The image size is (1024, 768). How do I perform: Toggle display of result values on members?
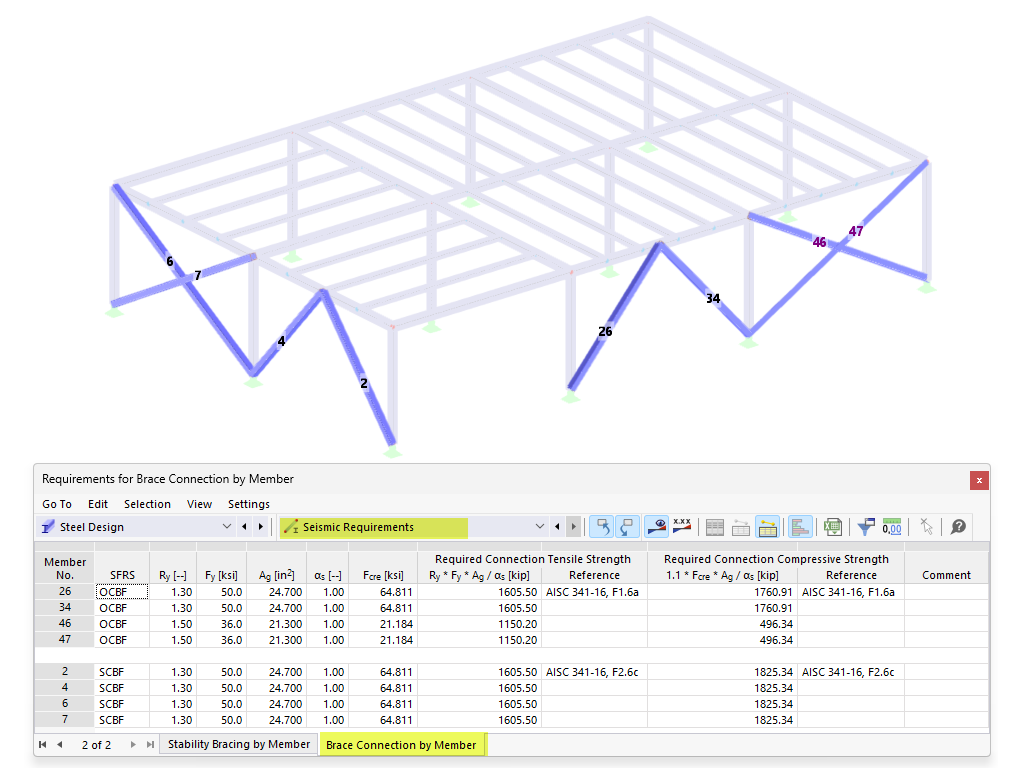coord(682,527)
